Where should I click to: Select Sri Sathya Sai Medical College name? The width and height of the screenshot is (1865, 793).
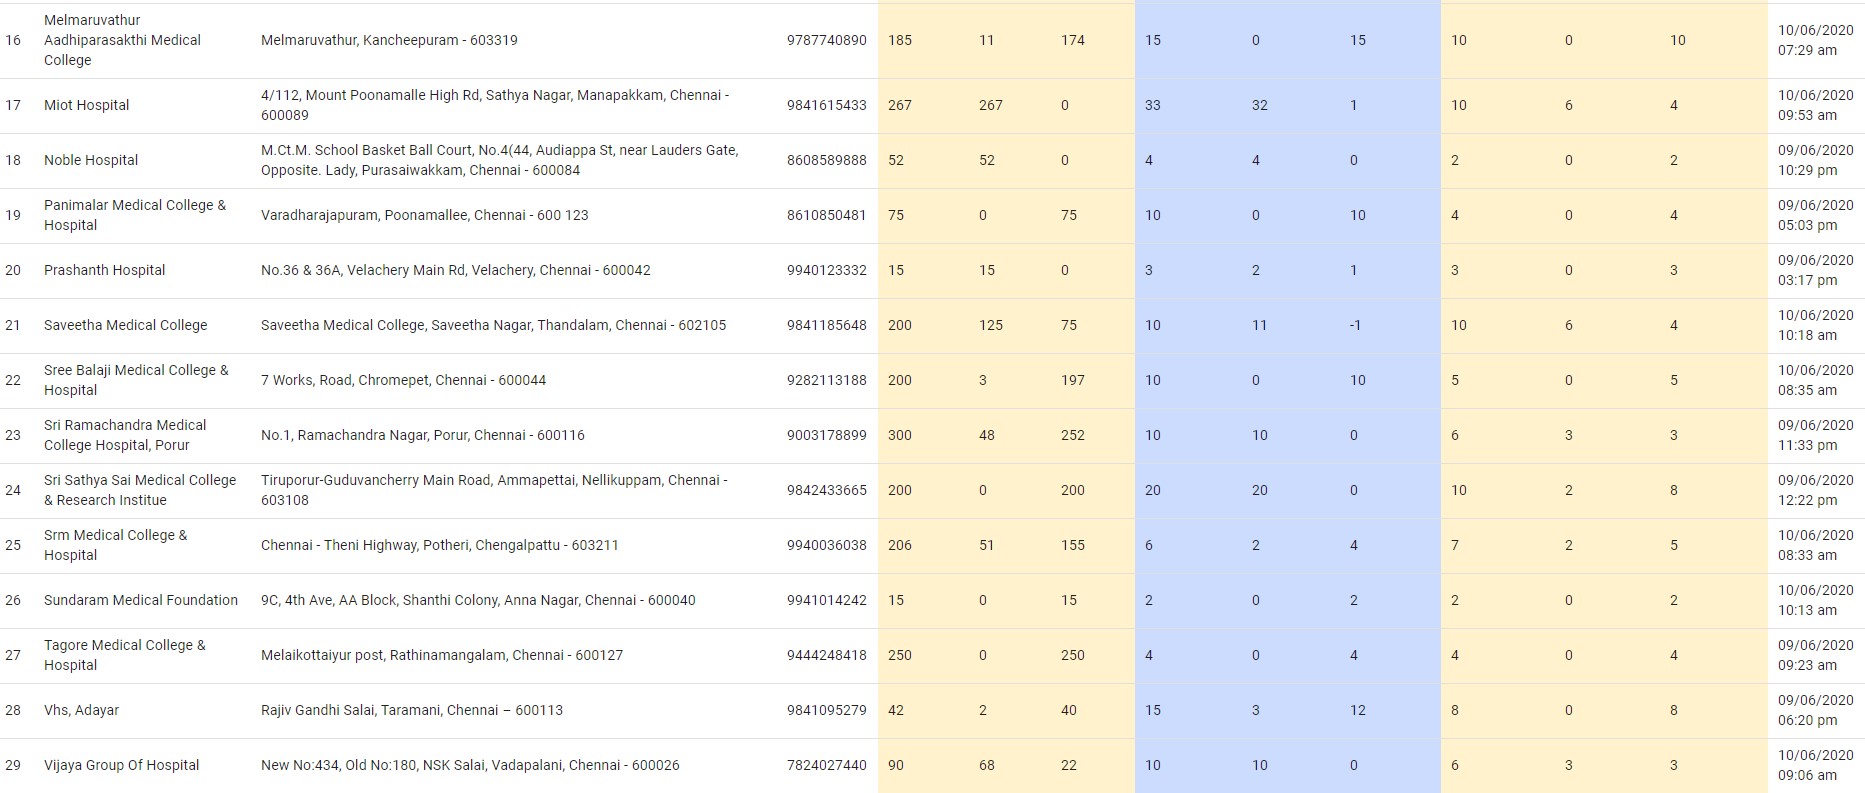click(140, 490)
